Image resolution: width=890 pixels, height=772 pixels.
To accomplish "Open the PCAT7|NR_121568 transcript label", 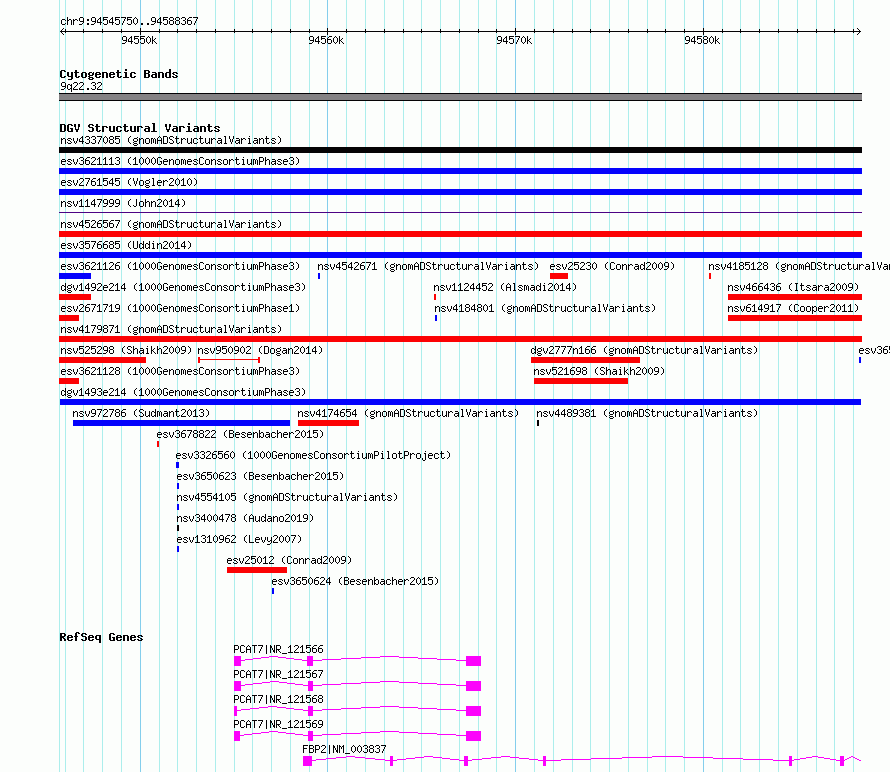I will point(278,699).
